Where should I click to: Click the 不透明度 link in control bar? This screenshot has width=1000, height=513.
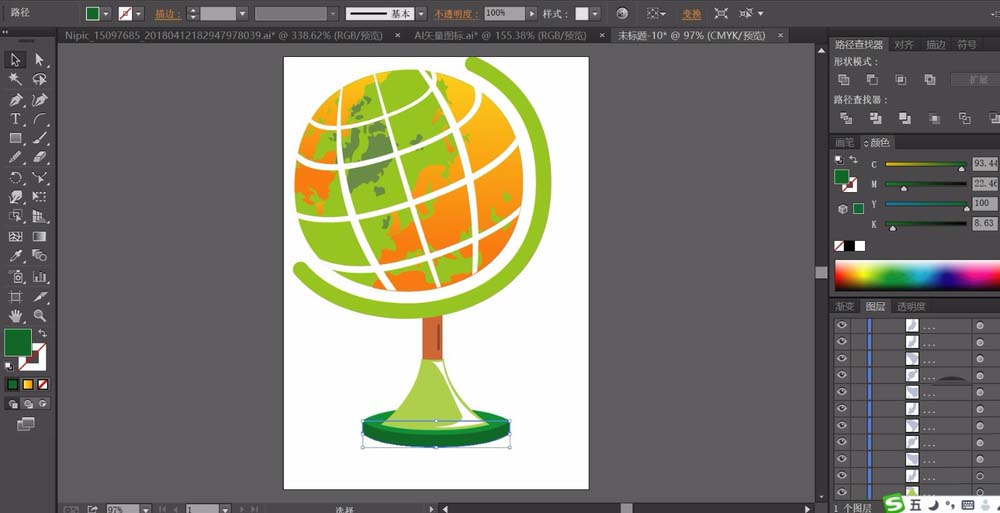[x=457, y=14]
